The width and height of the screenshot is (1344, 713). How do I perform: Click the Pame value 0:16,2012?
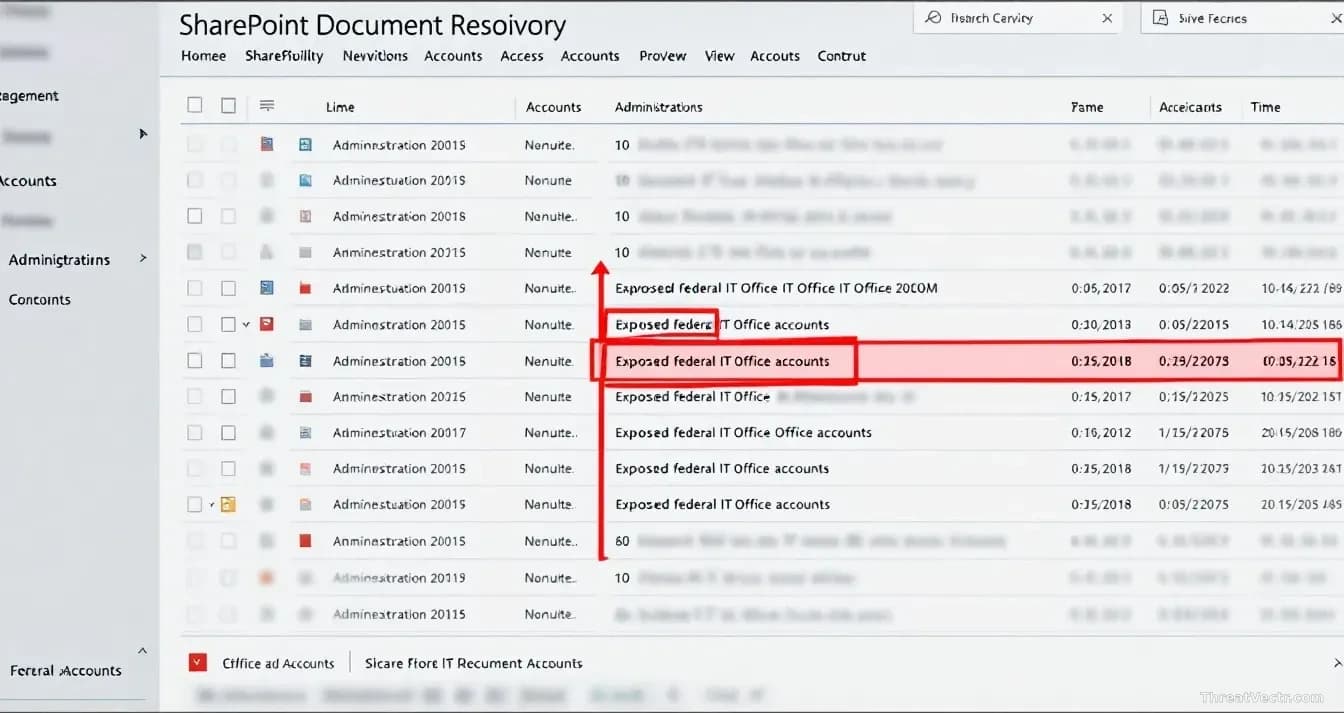coord(1101,432)
